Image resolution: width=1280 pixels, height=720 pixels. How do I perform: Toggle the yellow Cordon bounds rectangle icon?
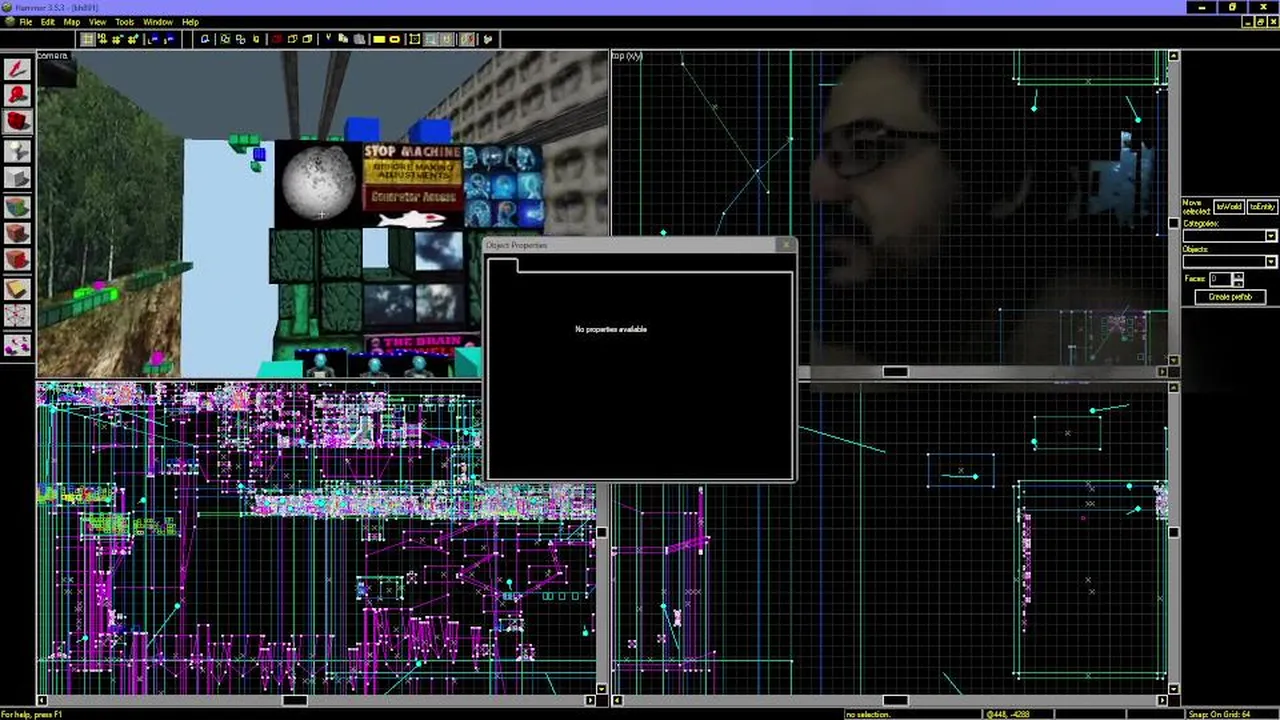click(x=379, y=39)
